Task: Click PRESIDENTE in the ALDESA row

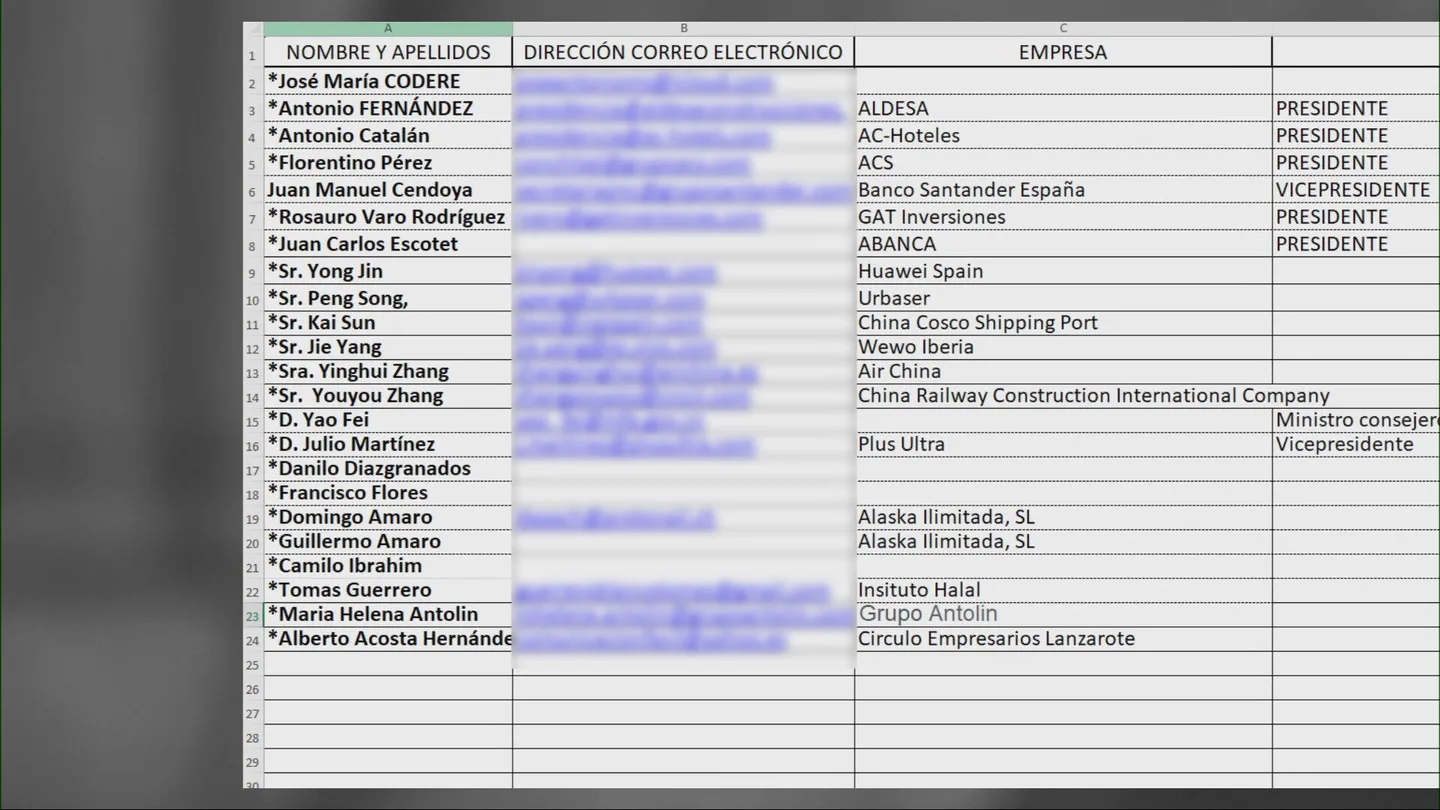Action: pyautogui.click(x=1355, y=108)
